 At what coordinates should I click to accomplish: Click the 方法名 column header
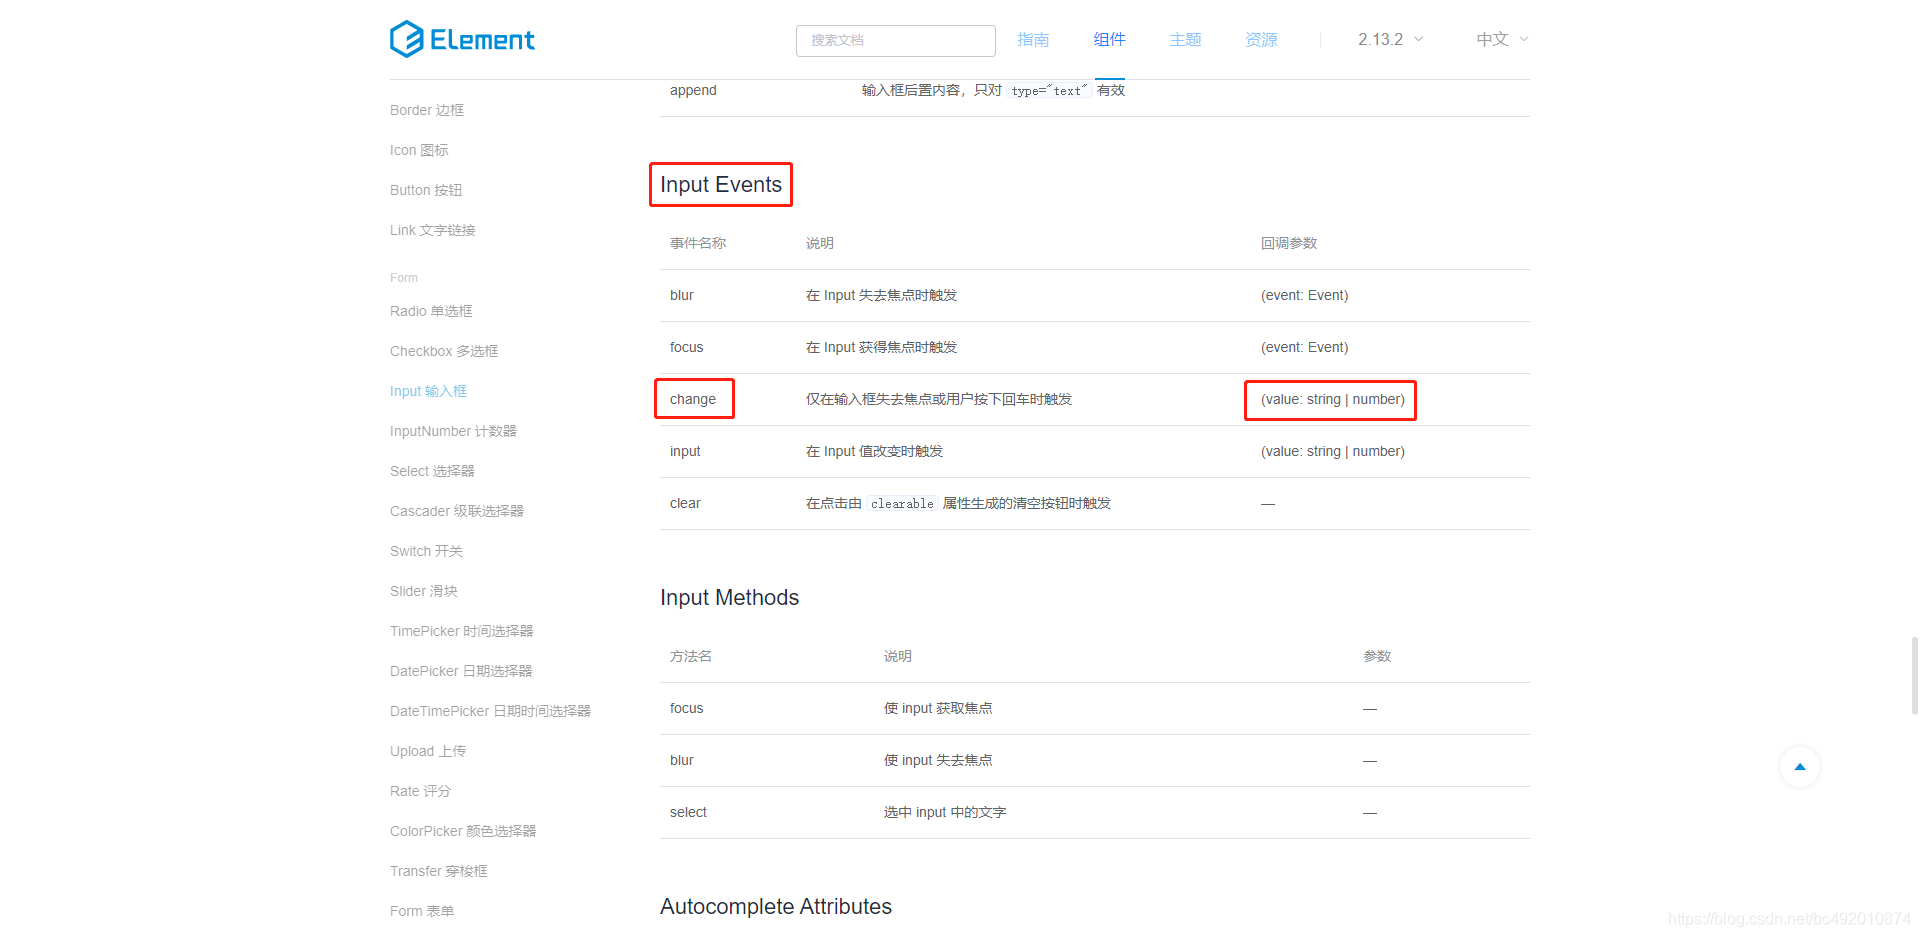[691, 656]
